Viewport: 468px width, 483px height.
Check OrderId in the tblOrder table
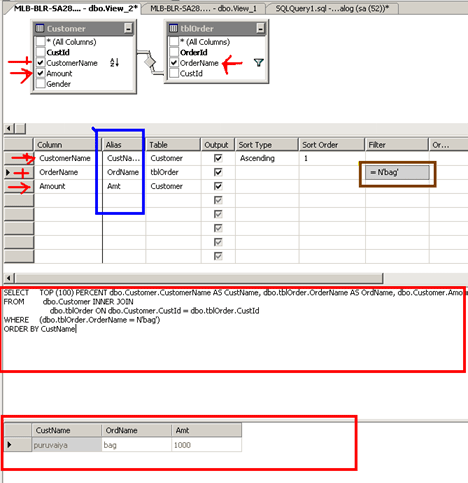174,52
